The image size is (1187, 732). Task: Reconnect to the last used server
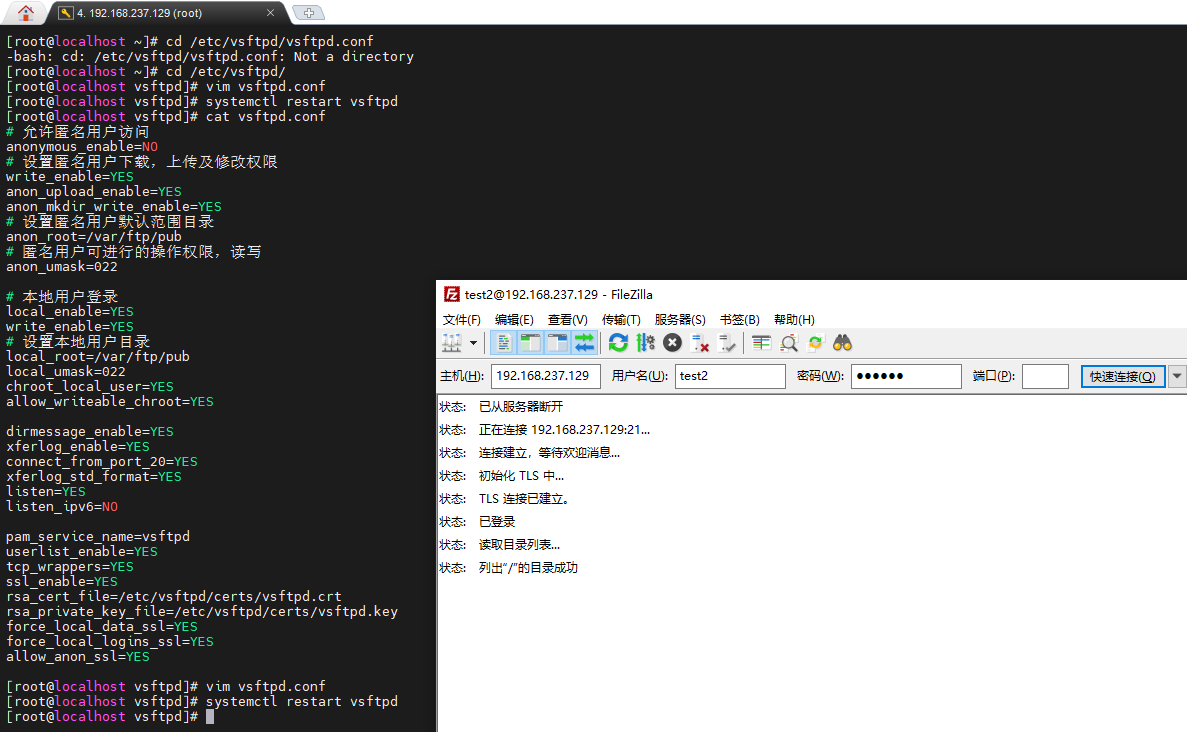pyautogui.click(x=727, y=343)
